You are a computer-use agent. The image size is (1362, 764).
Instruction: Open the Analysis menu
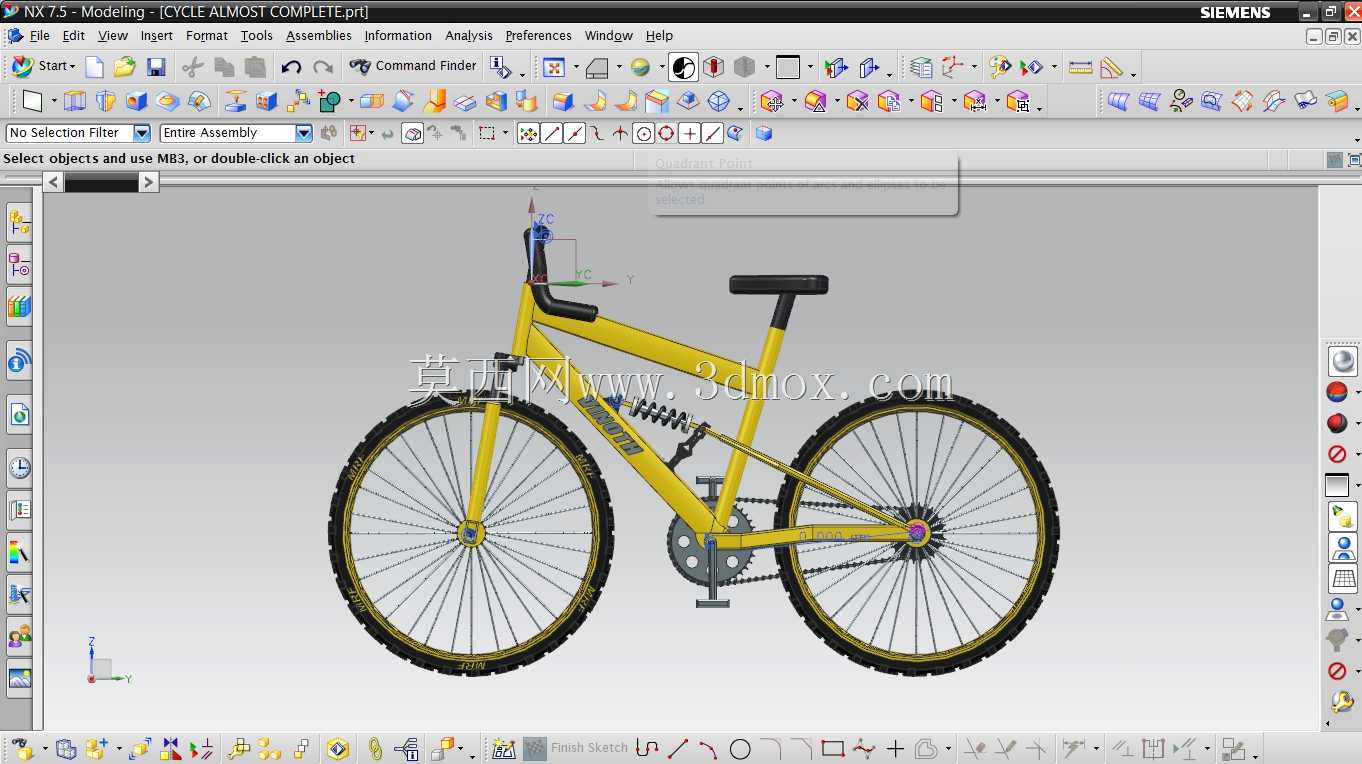point(468,36)
